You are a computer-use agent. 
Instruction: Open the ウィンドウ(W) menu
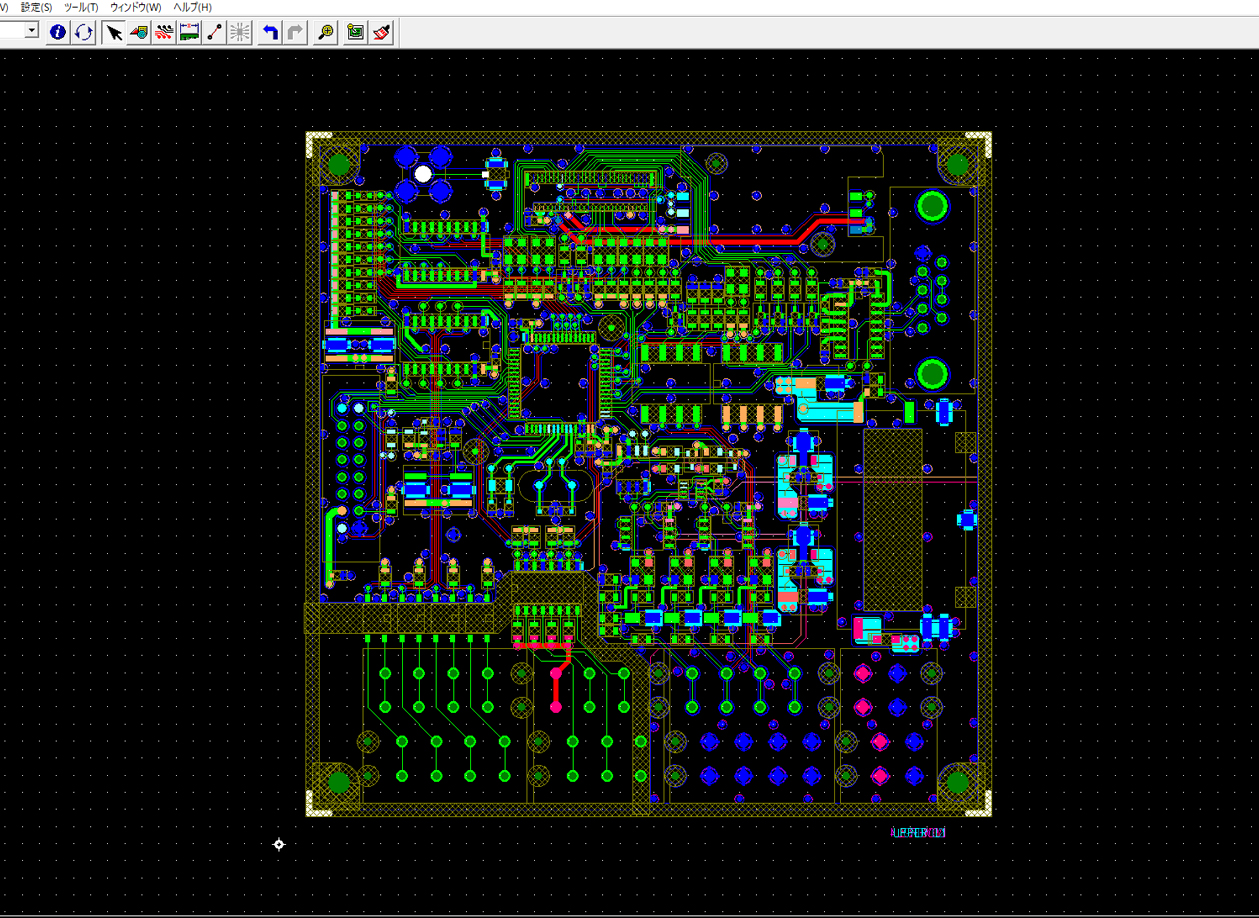135,7
